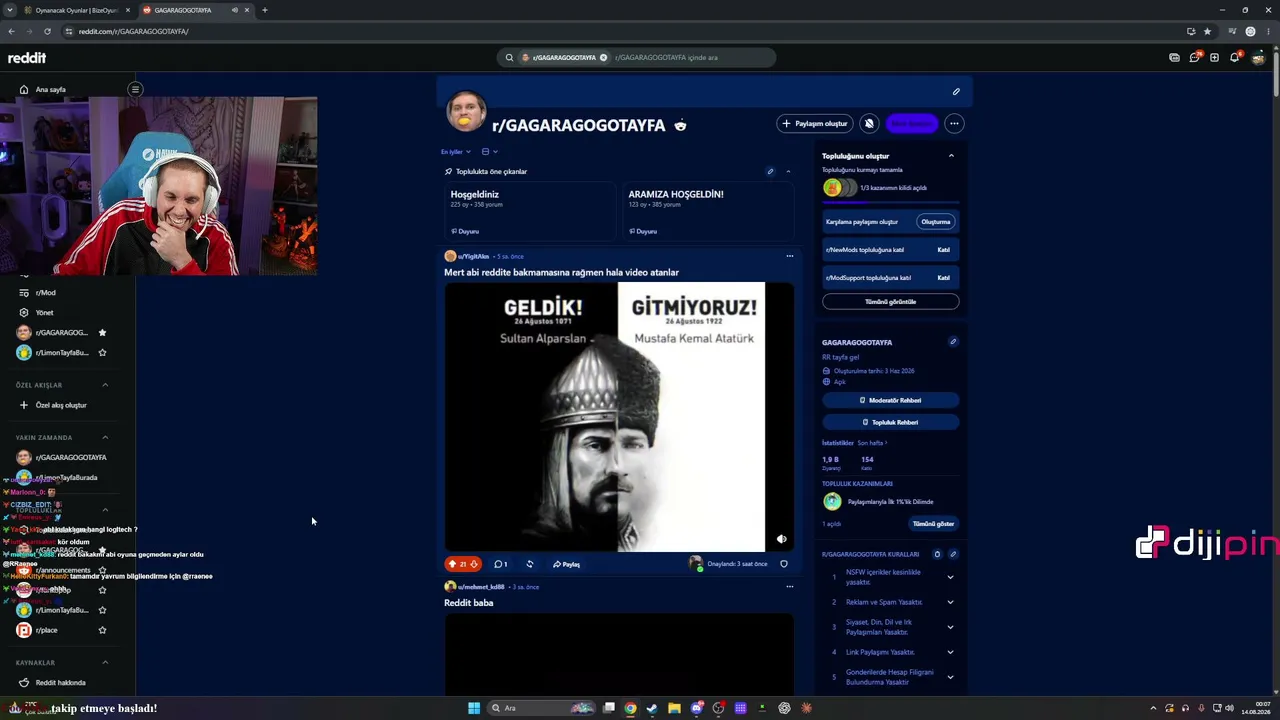The image size is (1280, 720).
Task: Click the Oluşturma button for welcome post
Action: (936, 222)
